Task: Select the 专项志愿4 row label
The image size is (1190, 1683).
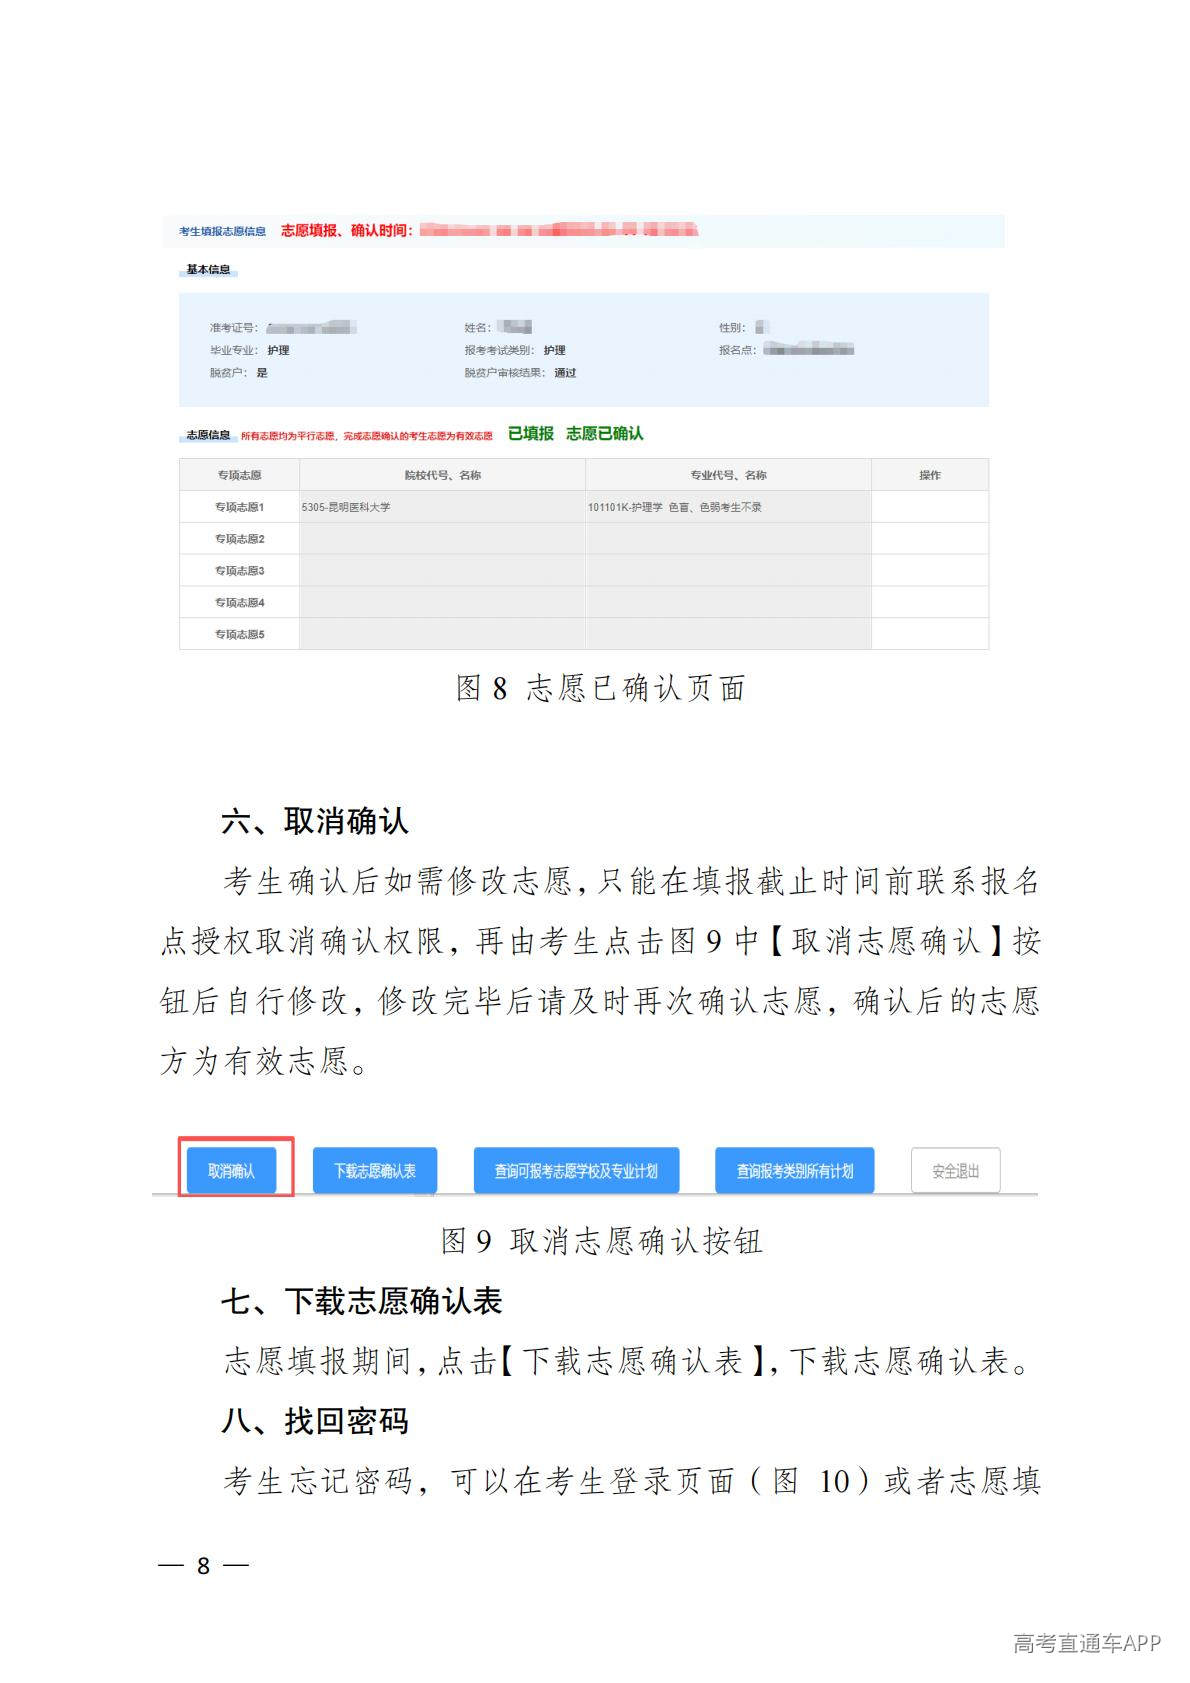Action: (x=239, y=603)
